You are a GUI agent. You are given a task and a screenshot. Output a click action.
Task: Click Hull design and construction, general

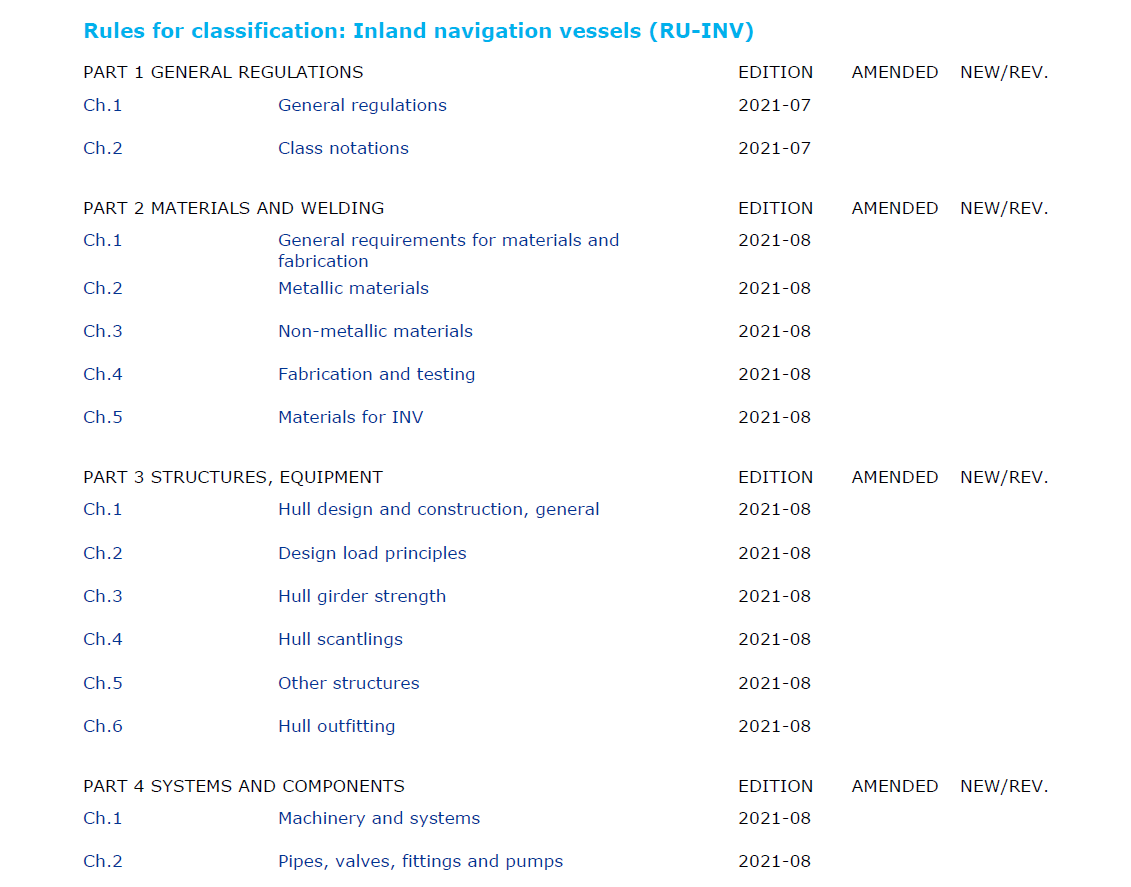click(438, 509)
